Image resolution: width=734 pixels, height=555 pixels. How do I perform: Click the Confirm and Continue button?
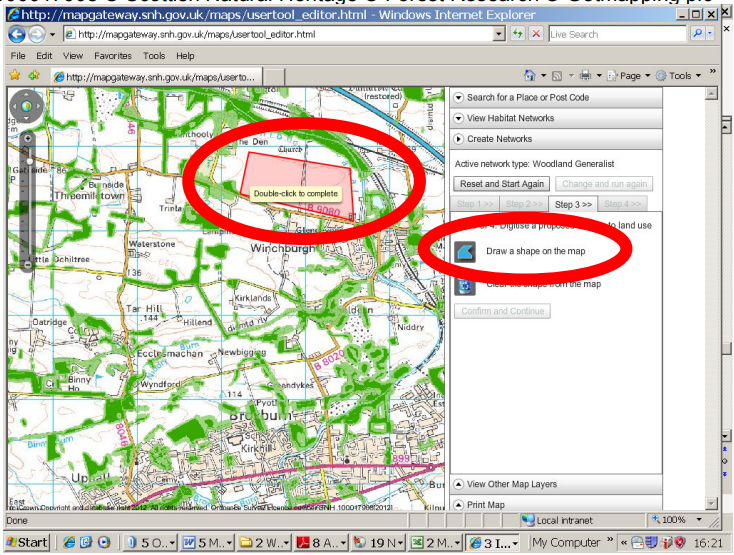click(502, 311)
